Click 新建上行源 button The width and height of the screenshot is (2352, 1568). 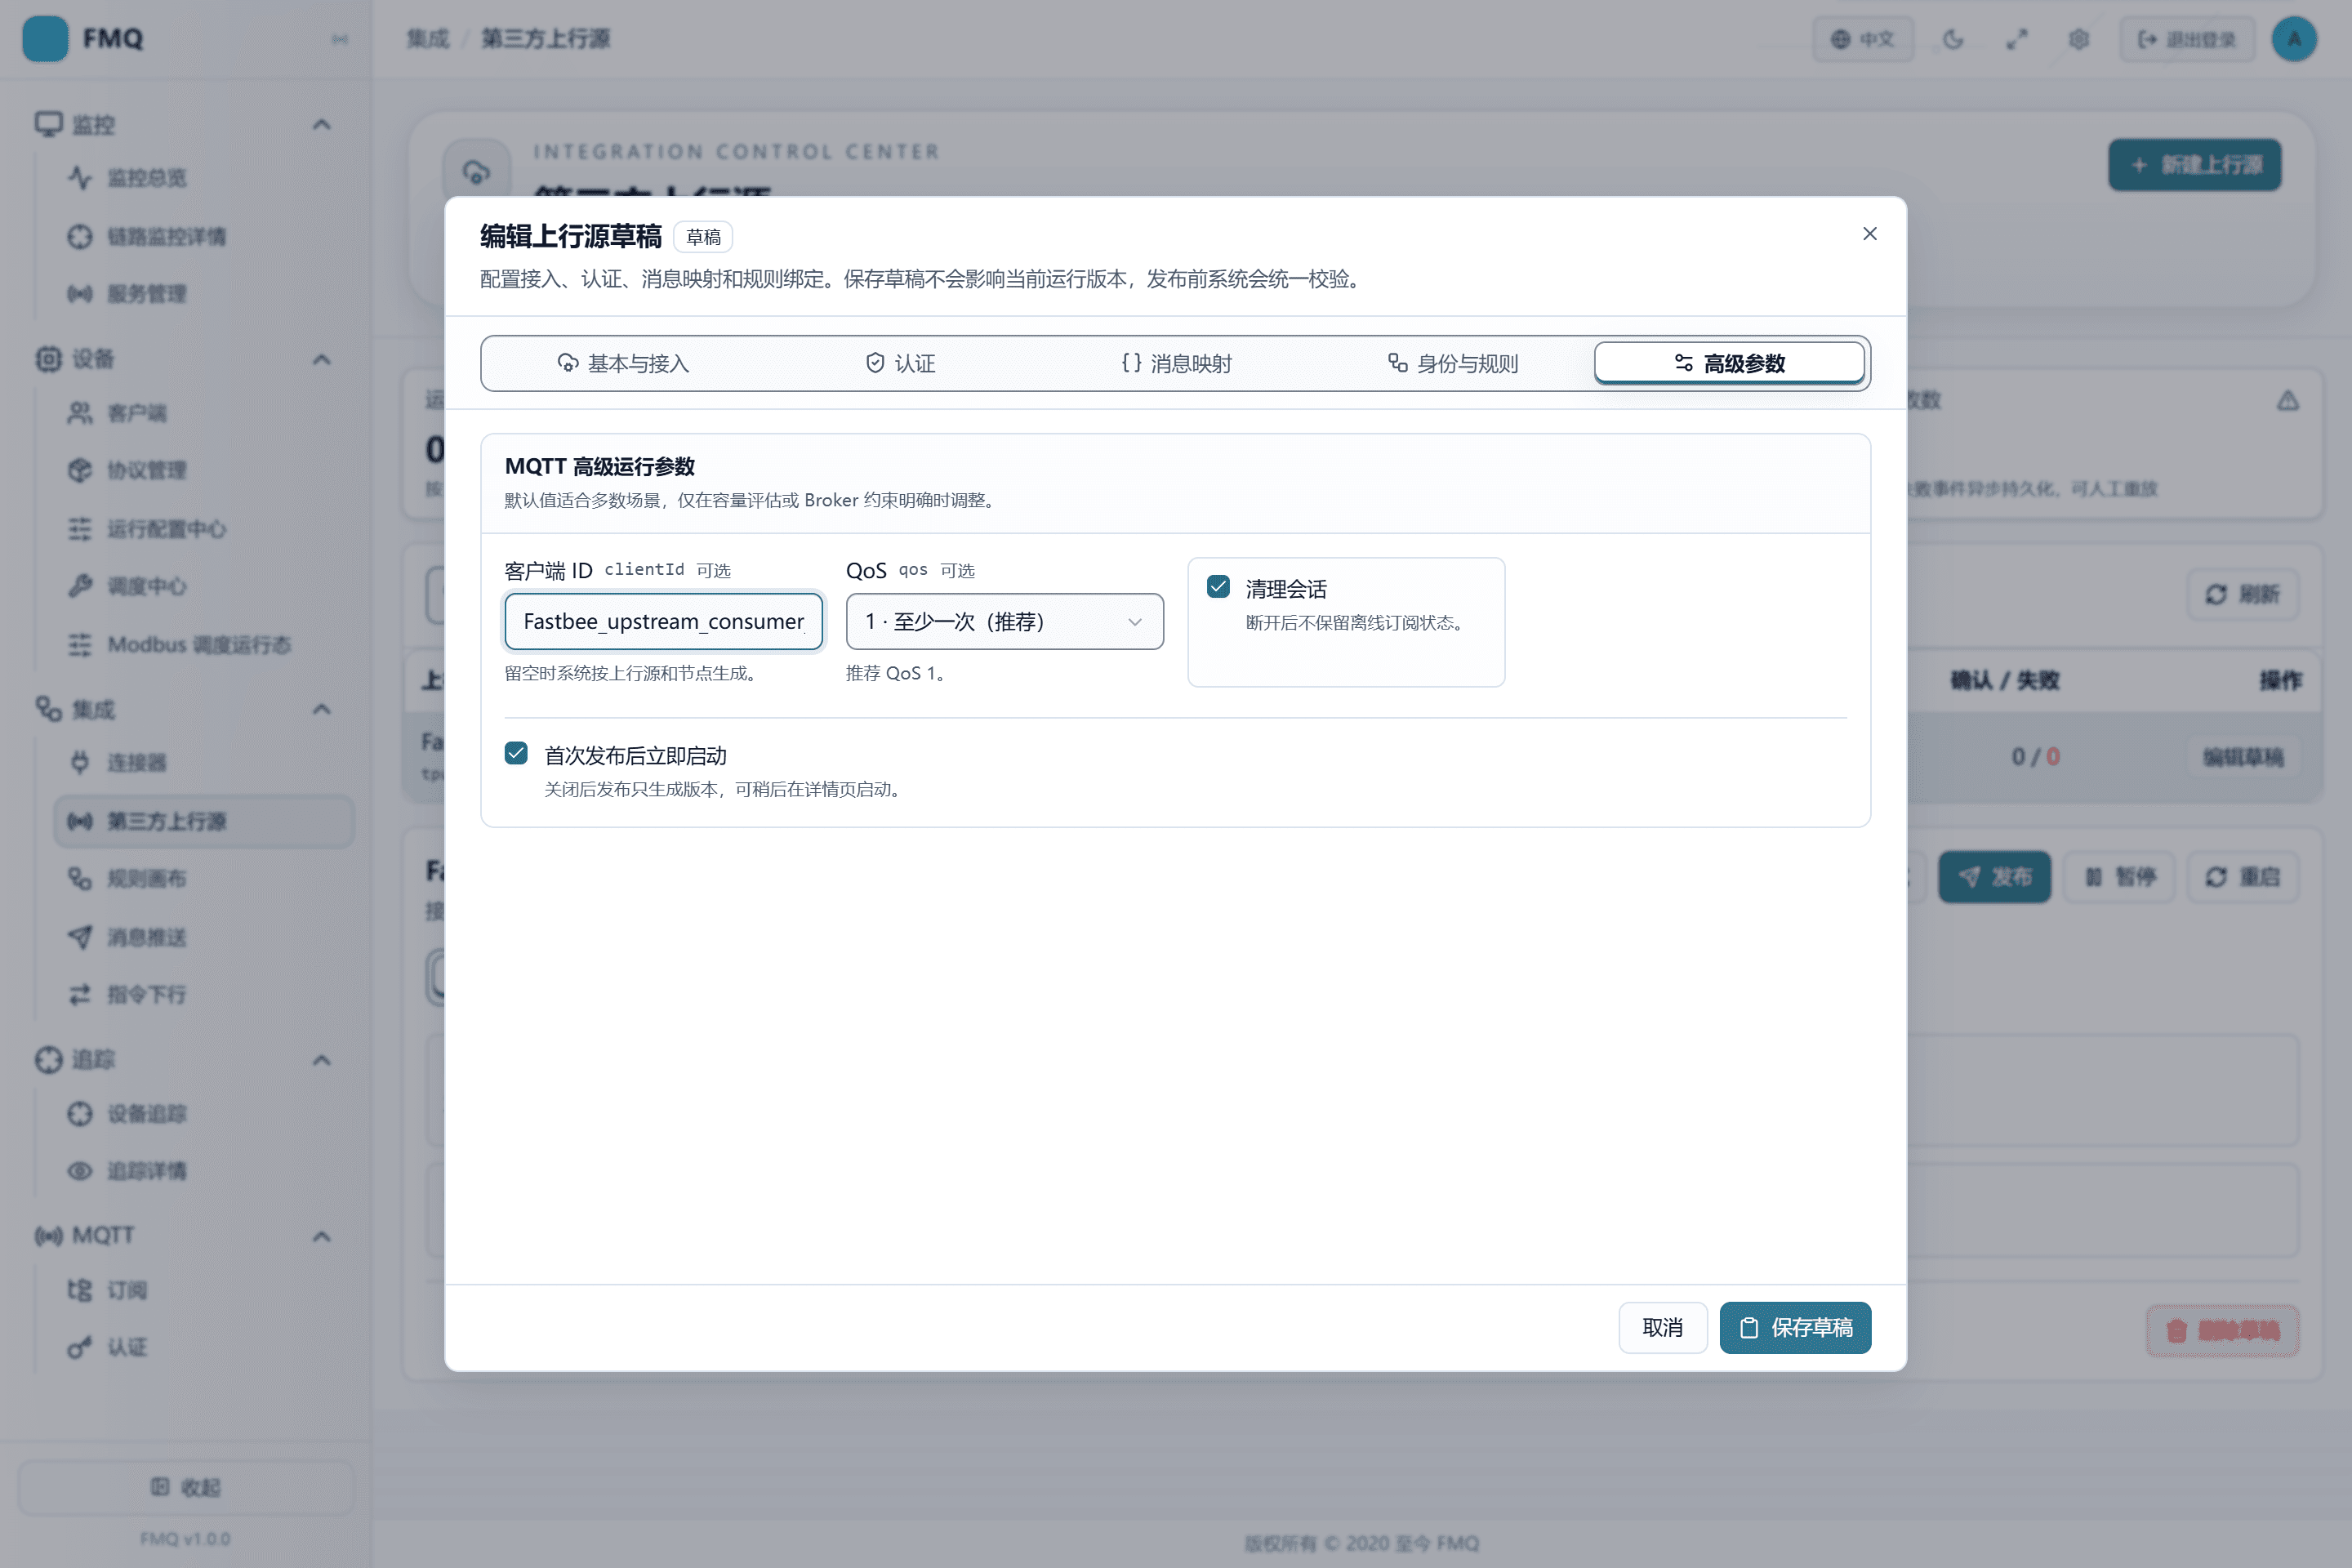2195,165
